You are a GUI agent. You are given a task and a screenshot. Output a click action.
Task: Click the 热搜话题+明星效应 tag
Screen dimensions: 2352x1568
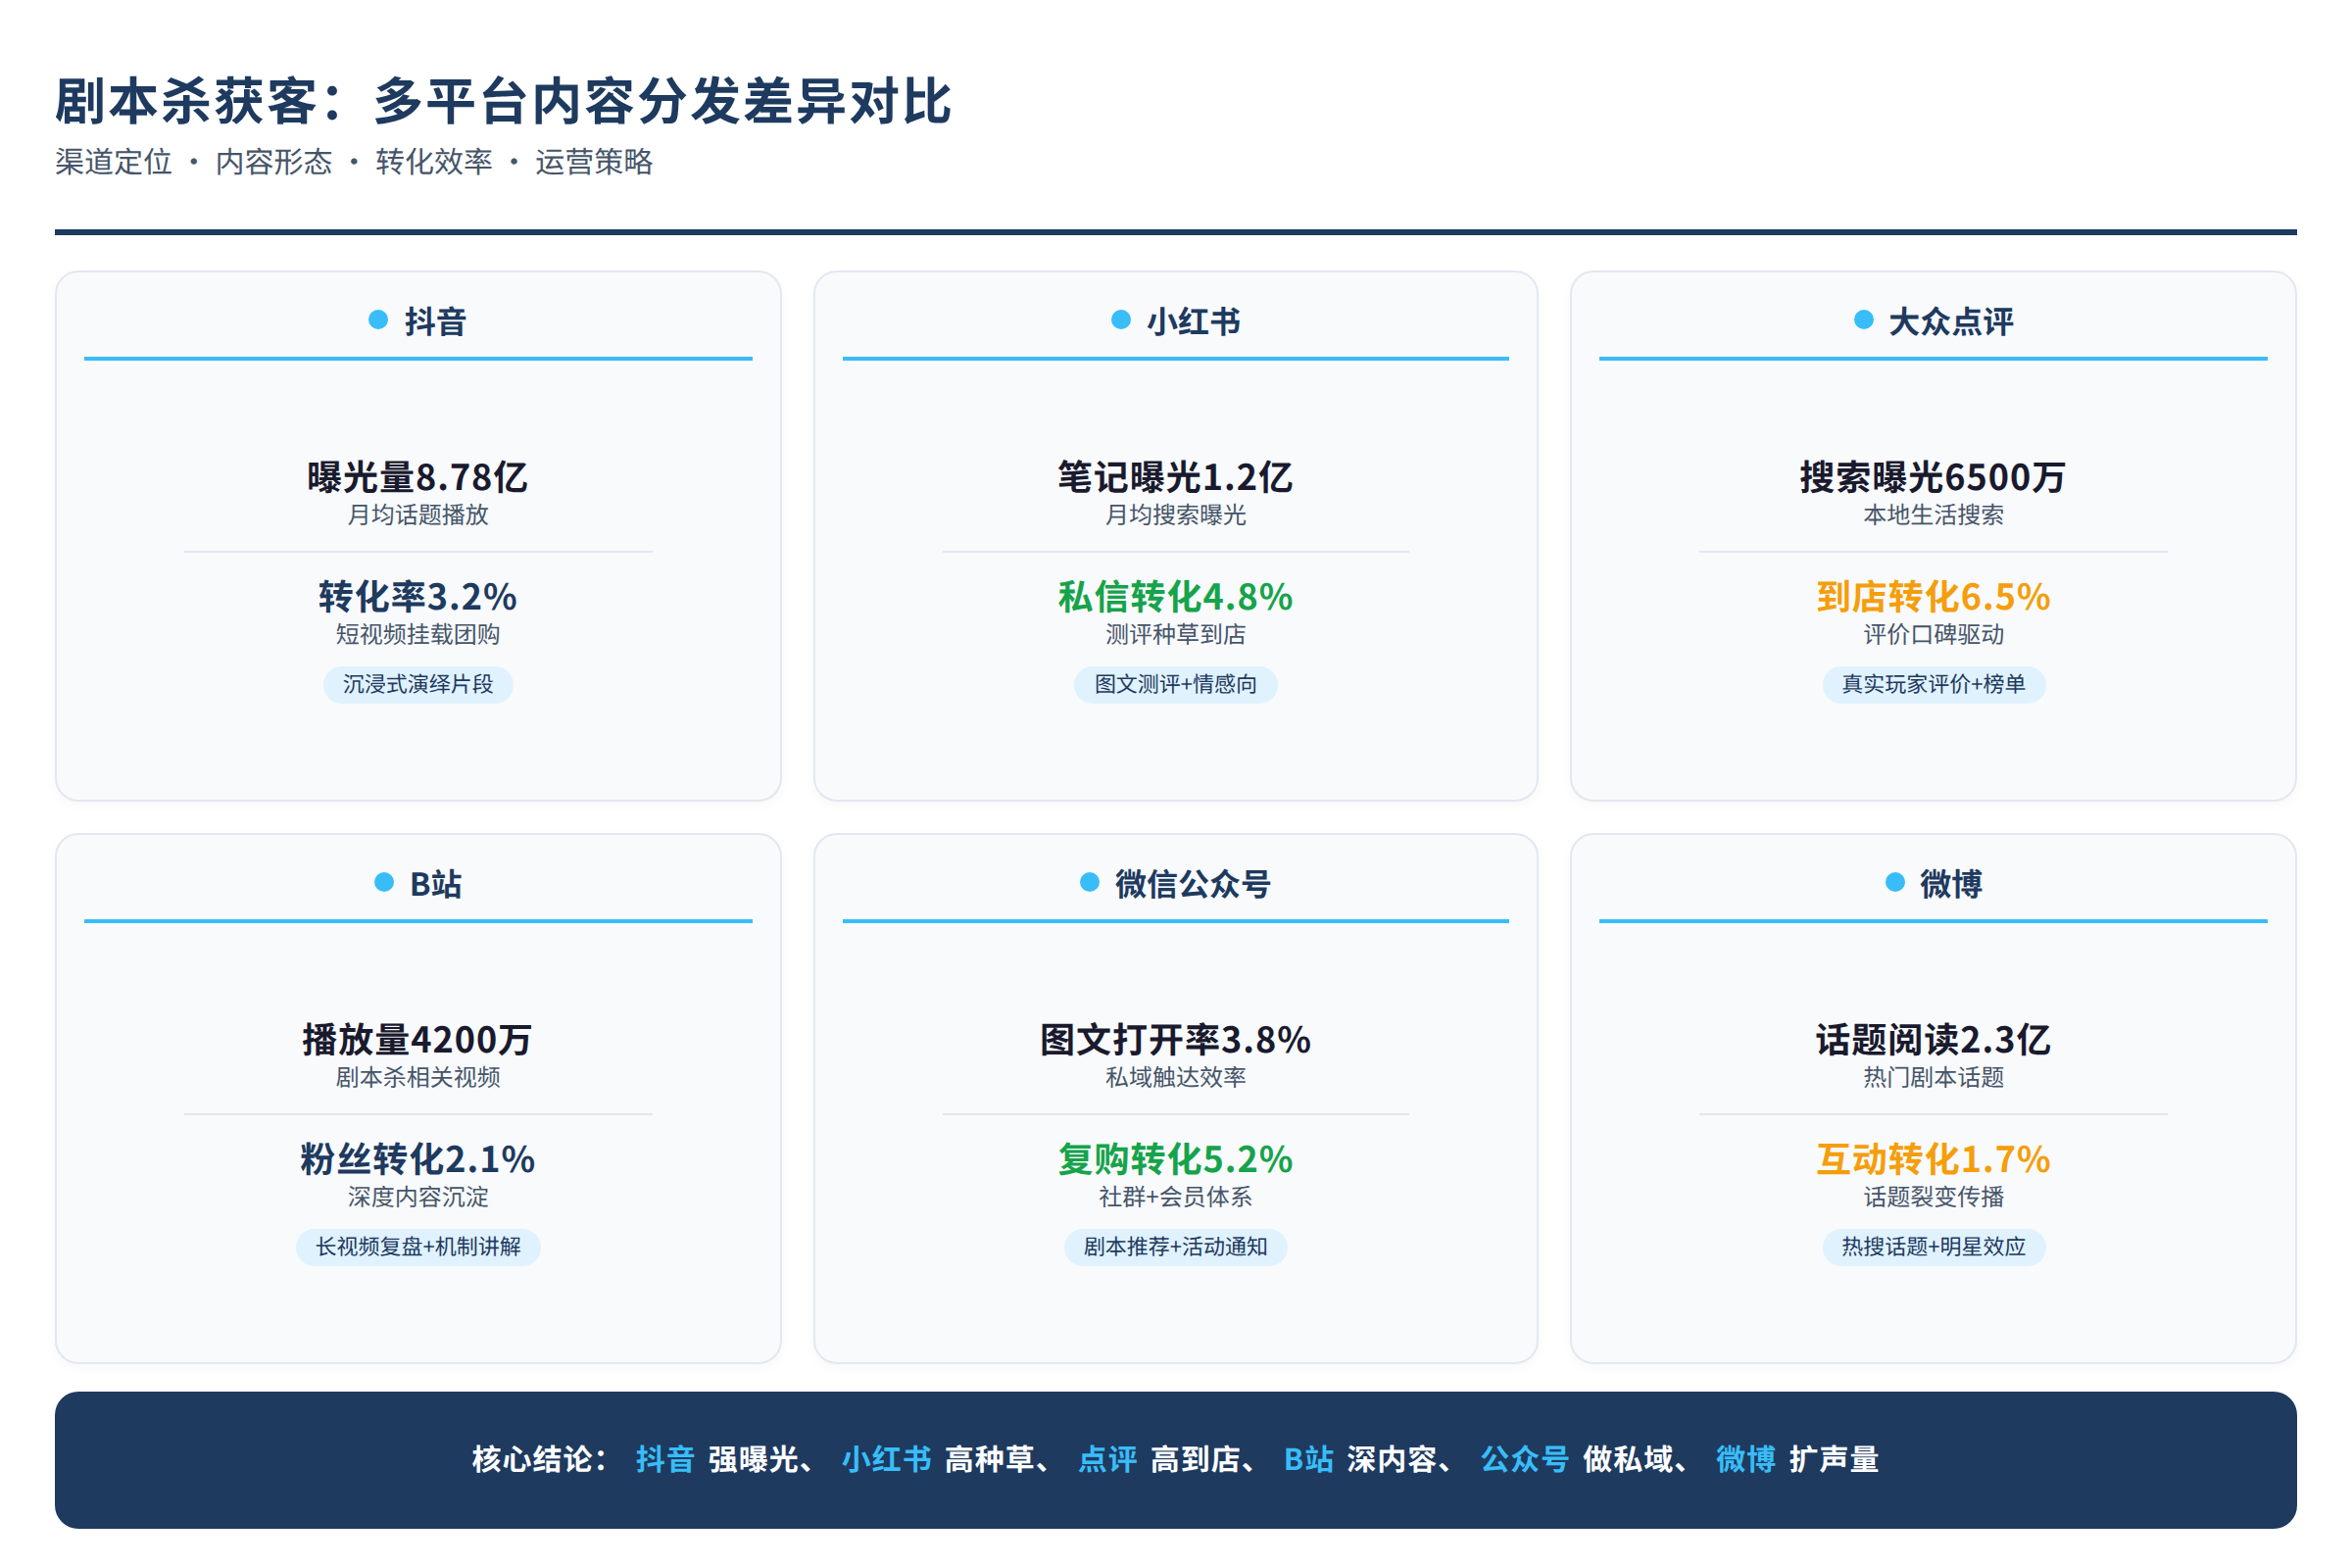click(x=1934, y=1247)
